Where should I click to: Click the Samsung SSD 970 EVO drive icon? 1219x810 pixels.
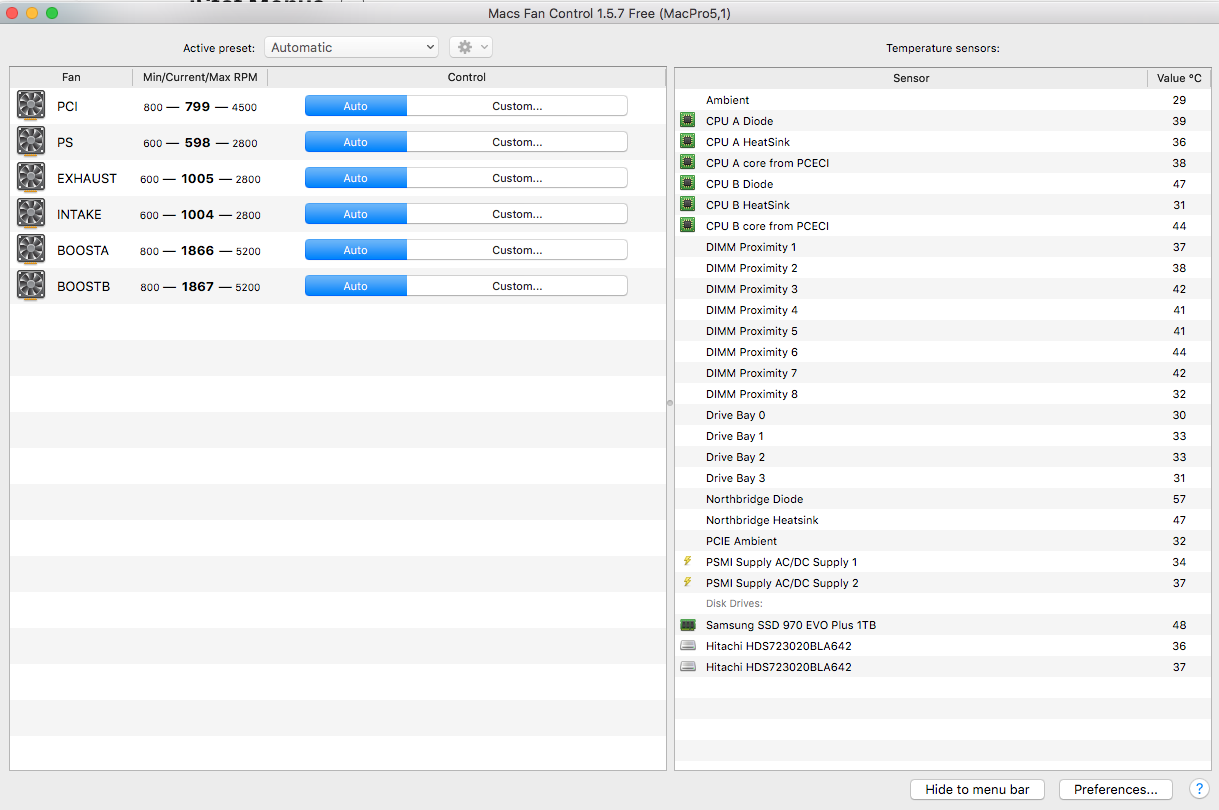pyautogui.click(x=687, y=624)
